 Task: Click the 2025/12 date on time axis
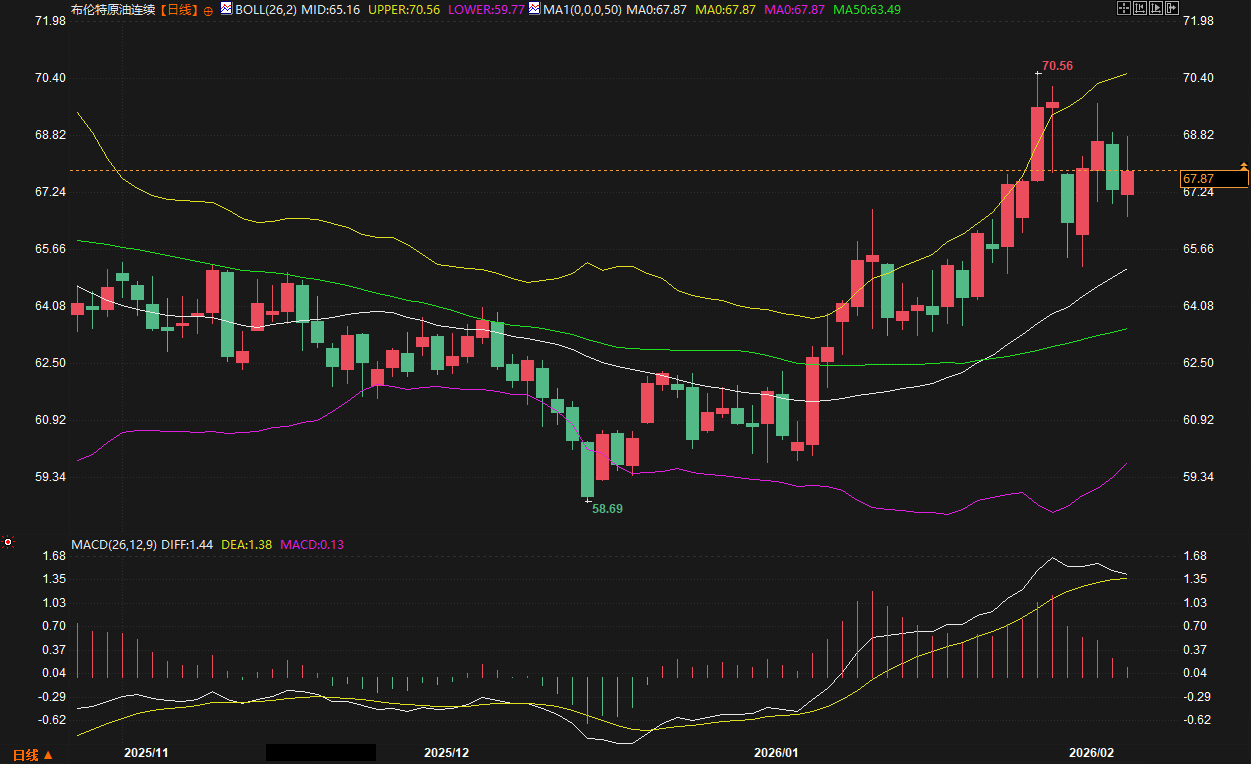click(x=446, y=752)
